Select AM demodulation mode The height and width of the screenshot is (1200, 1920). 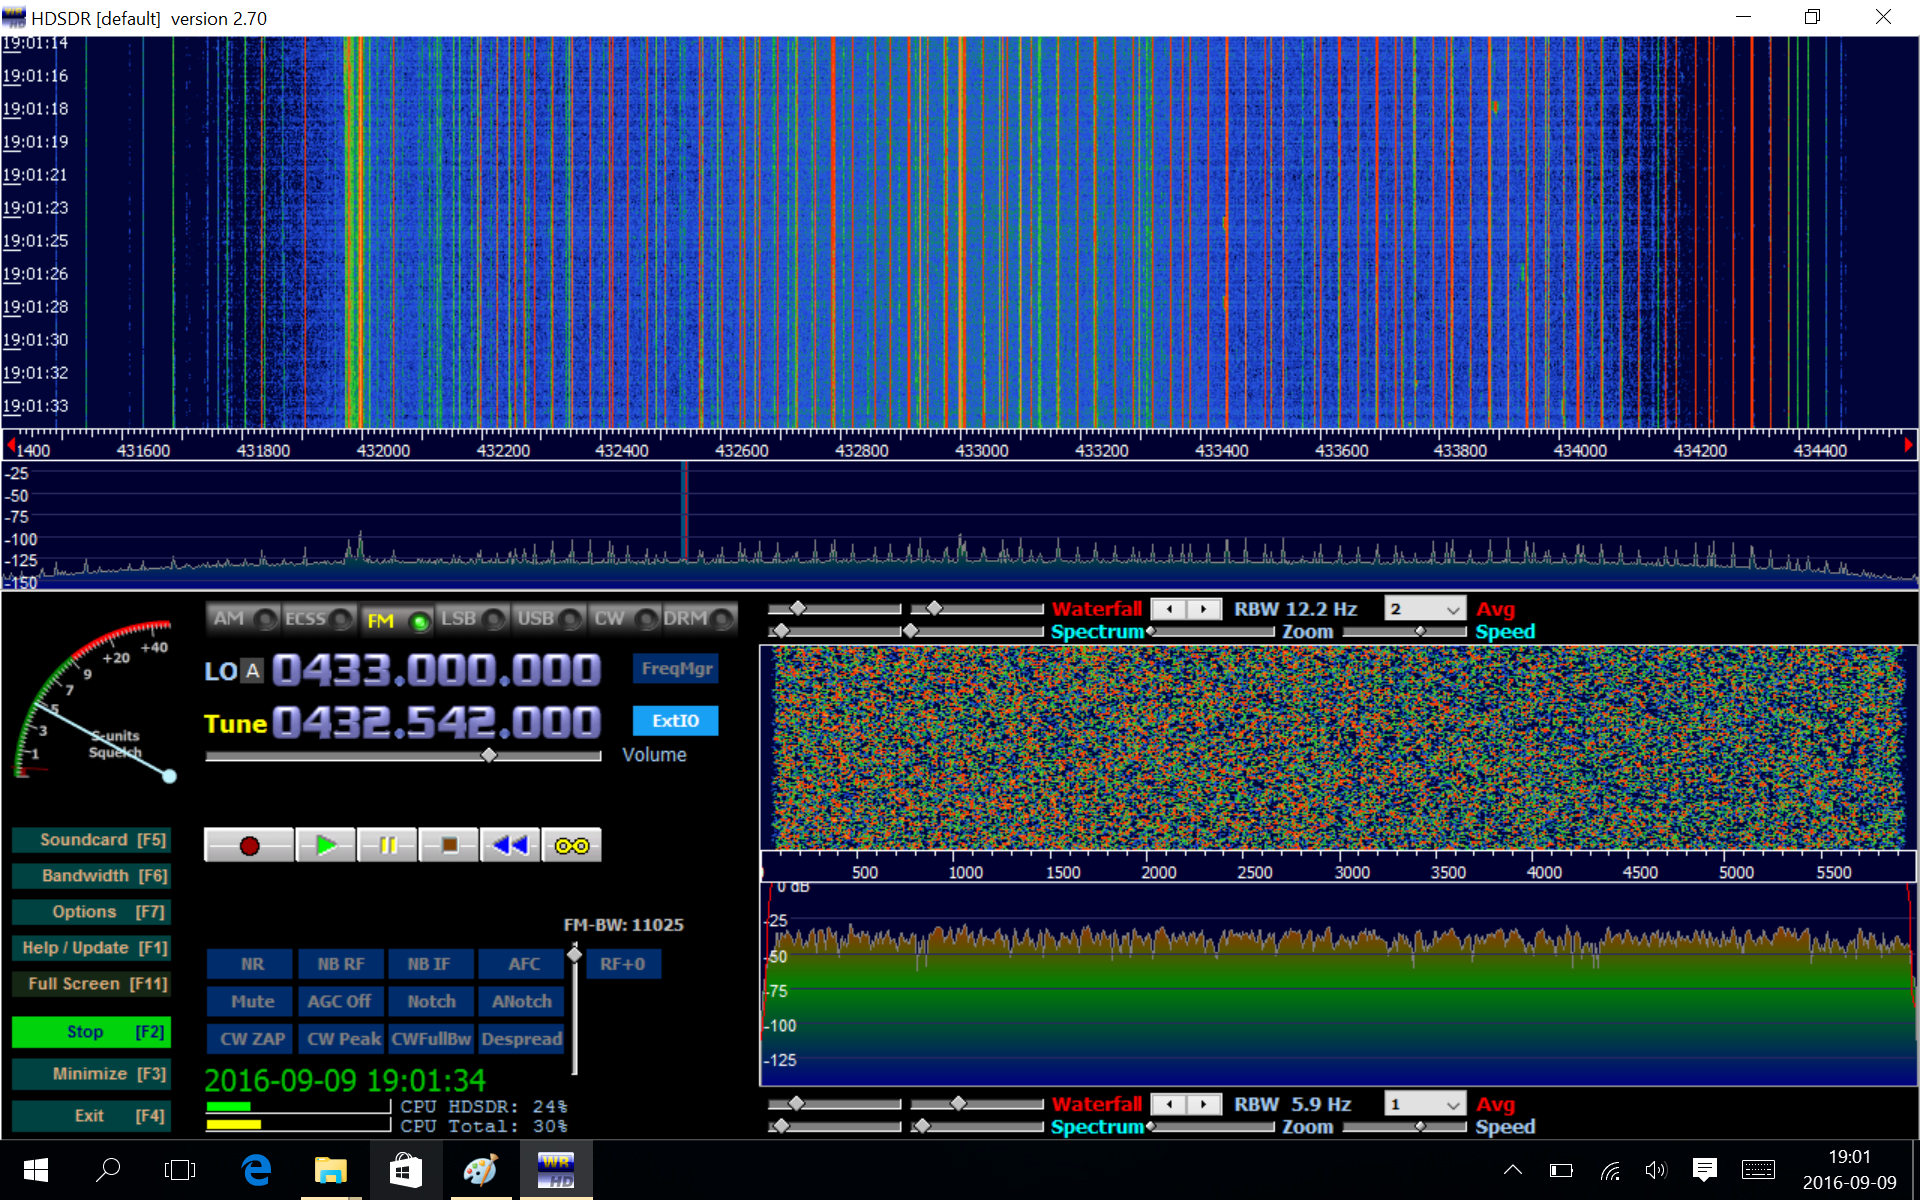click(244, 619)
